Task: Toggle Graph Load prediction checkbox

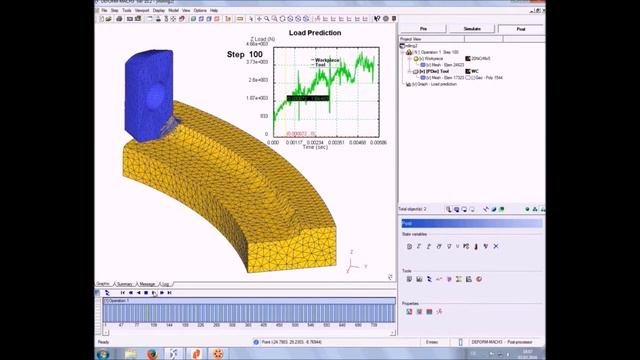Action: click(414, 84)
